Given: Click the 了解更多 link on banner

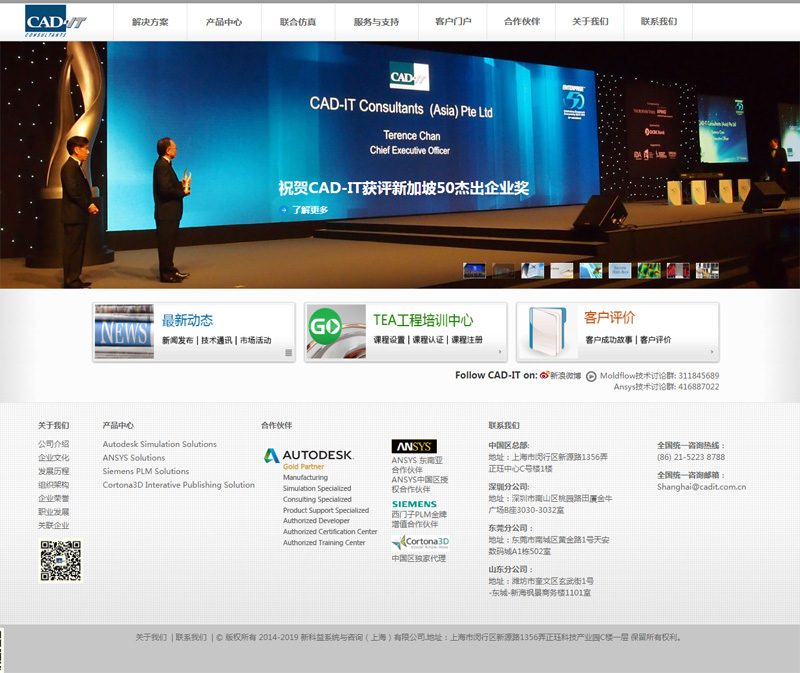Looking at the screenshot, I should [310, 210].
